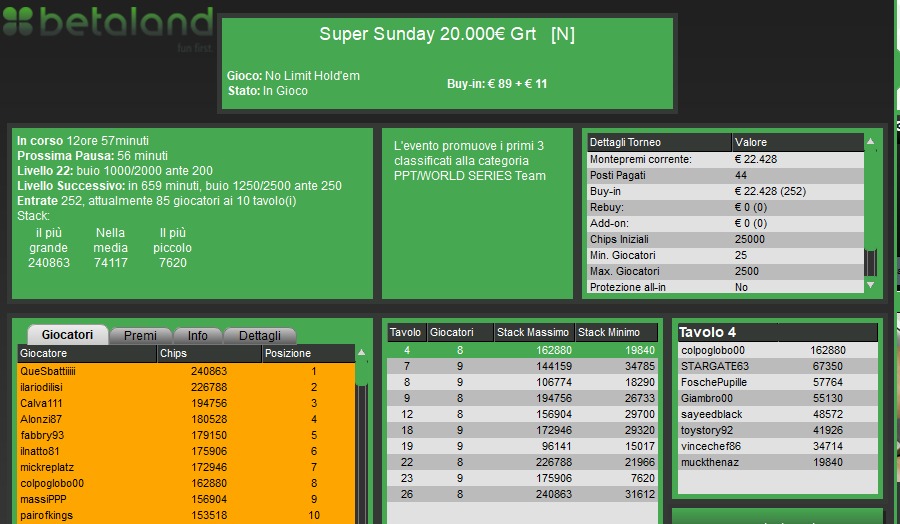
Task: Select table 26 row
Action: (522, 494)
